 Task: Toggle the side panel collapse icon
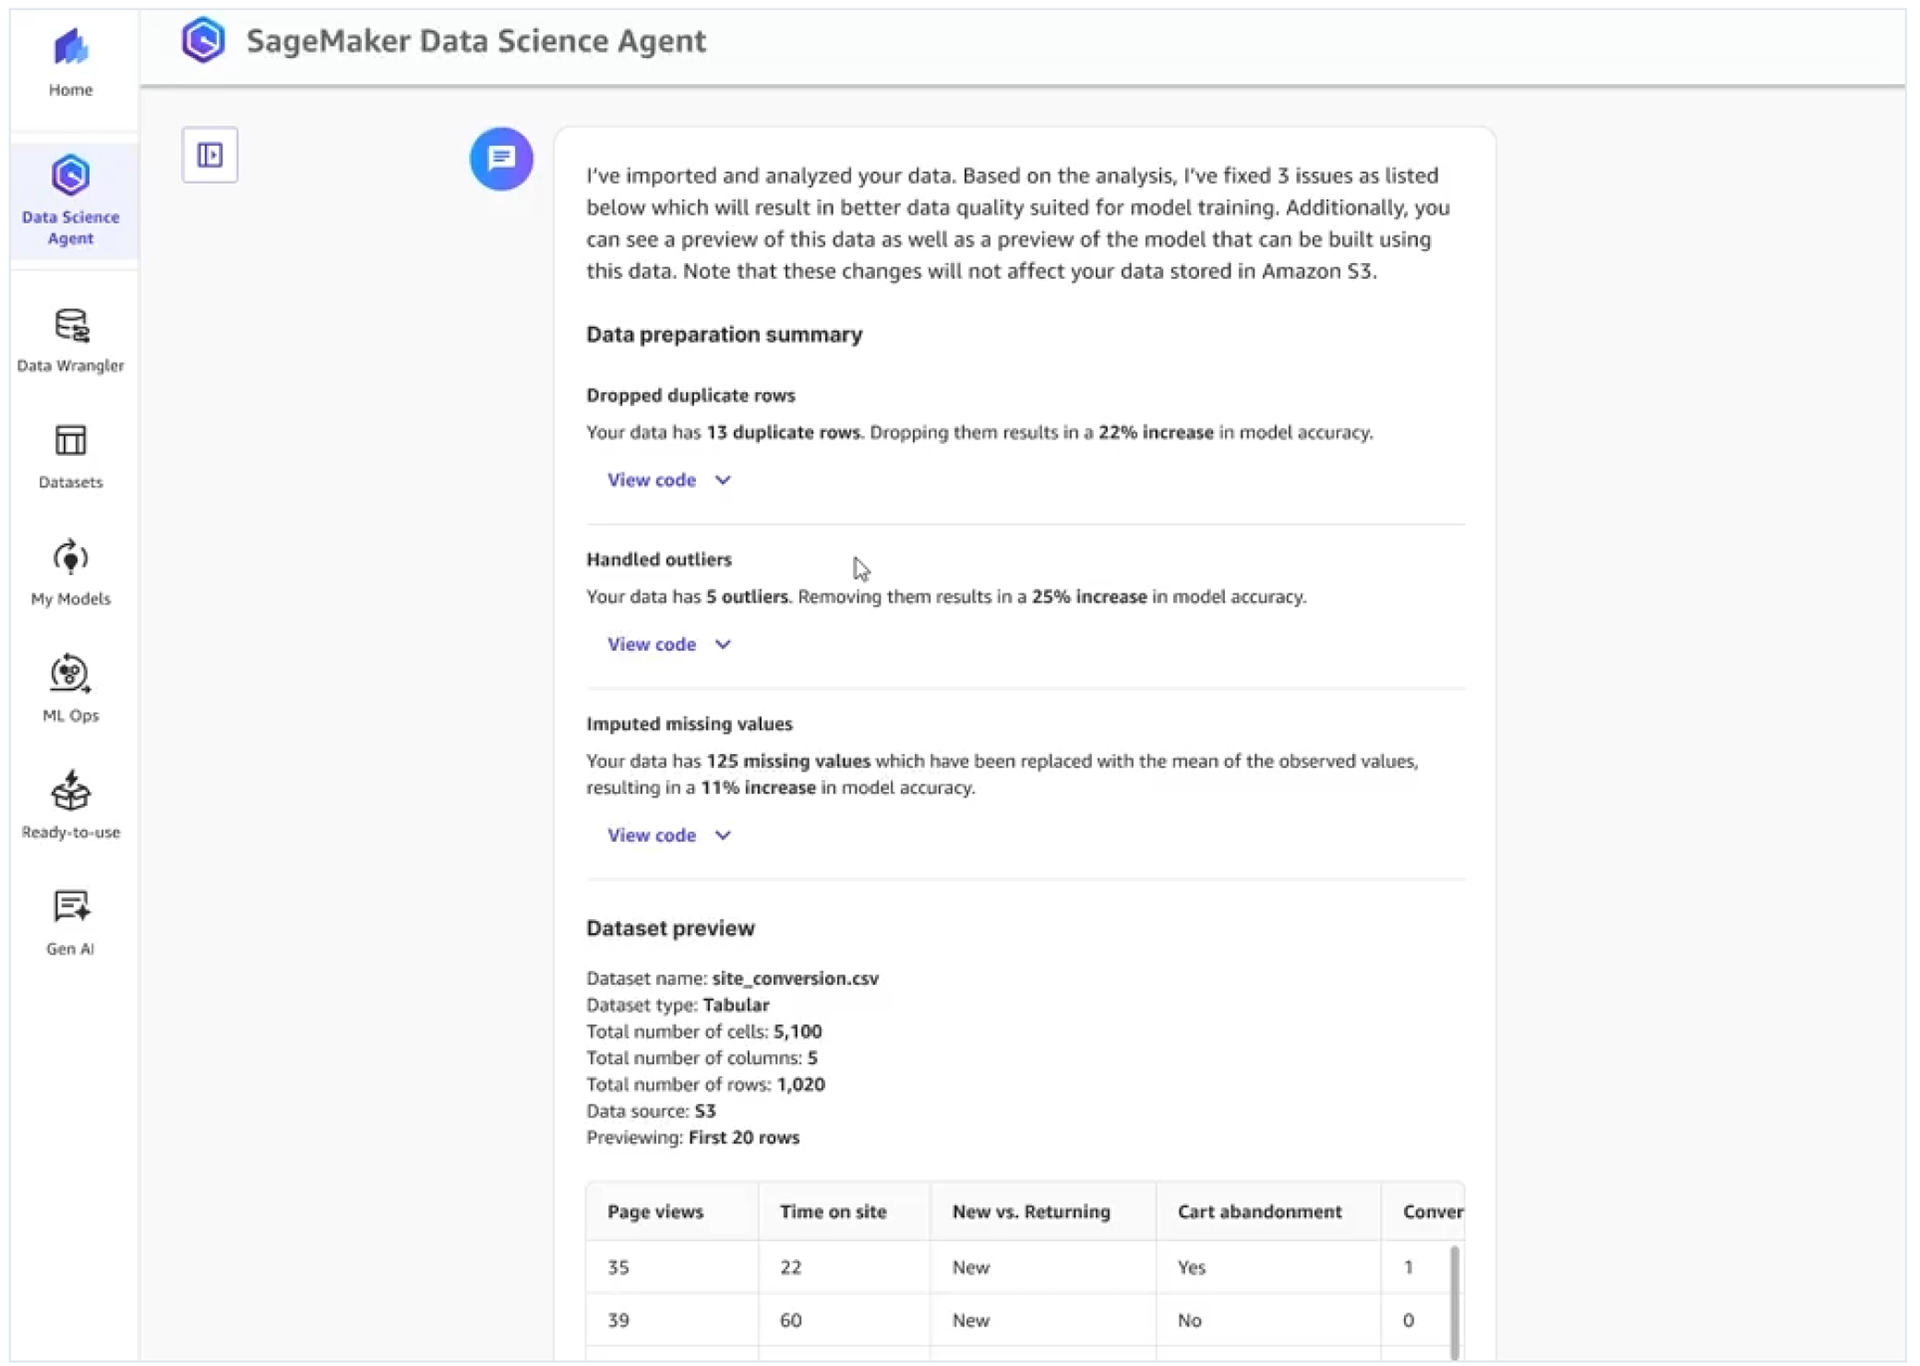point(210,155)
